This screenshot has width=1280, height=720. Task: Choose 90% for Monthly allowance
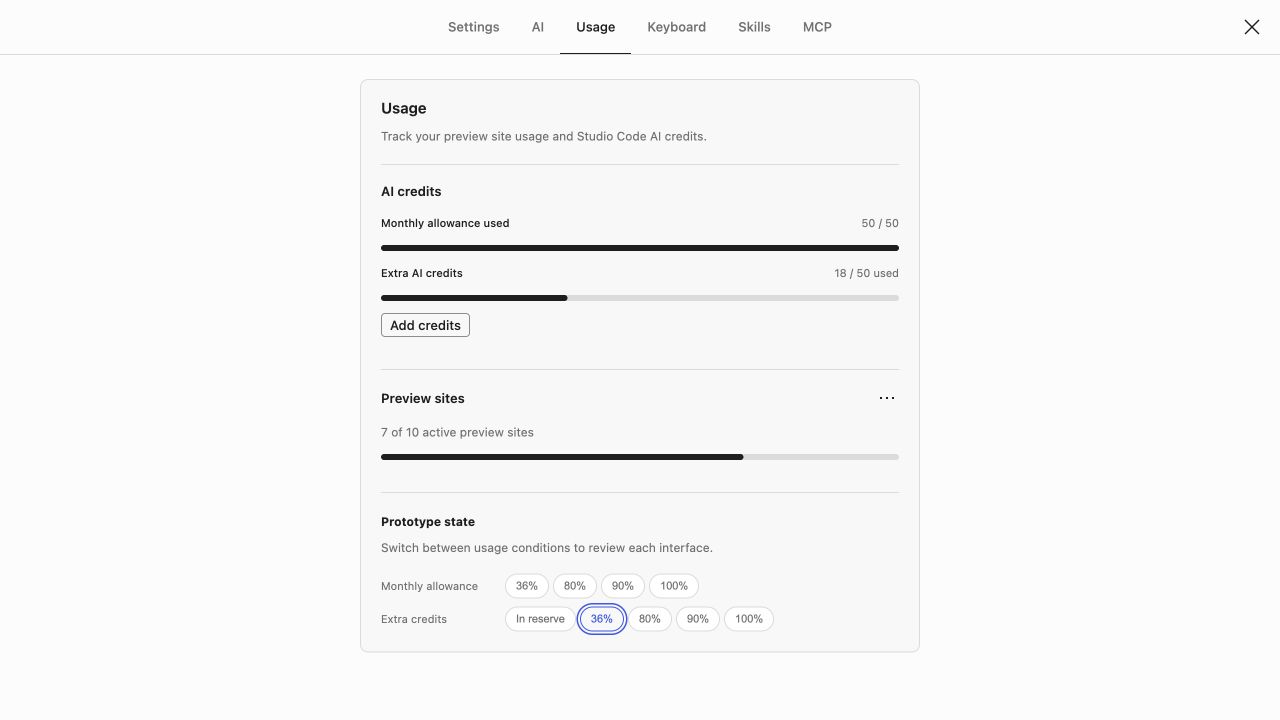click(x=623, y=586)
